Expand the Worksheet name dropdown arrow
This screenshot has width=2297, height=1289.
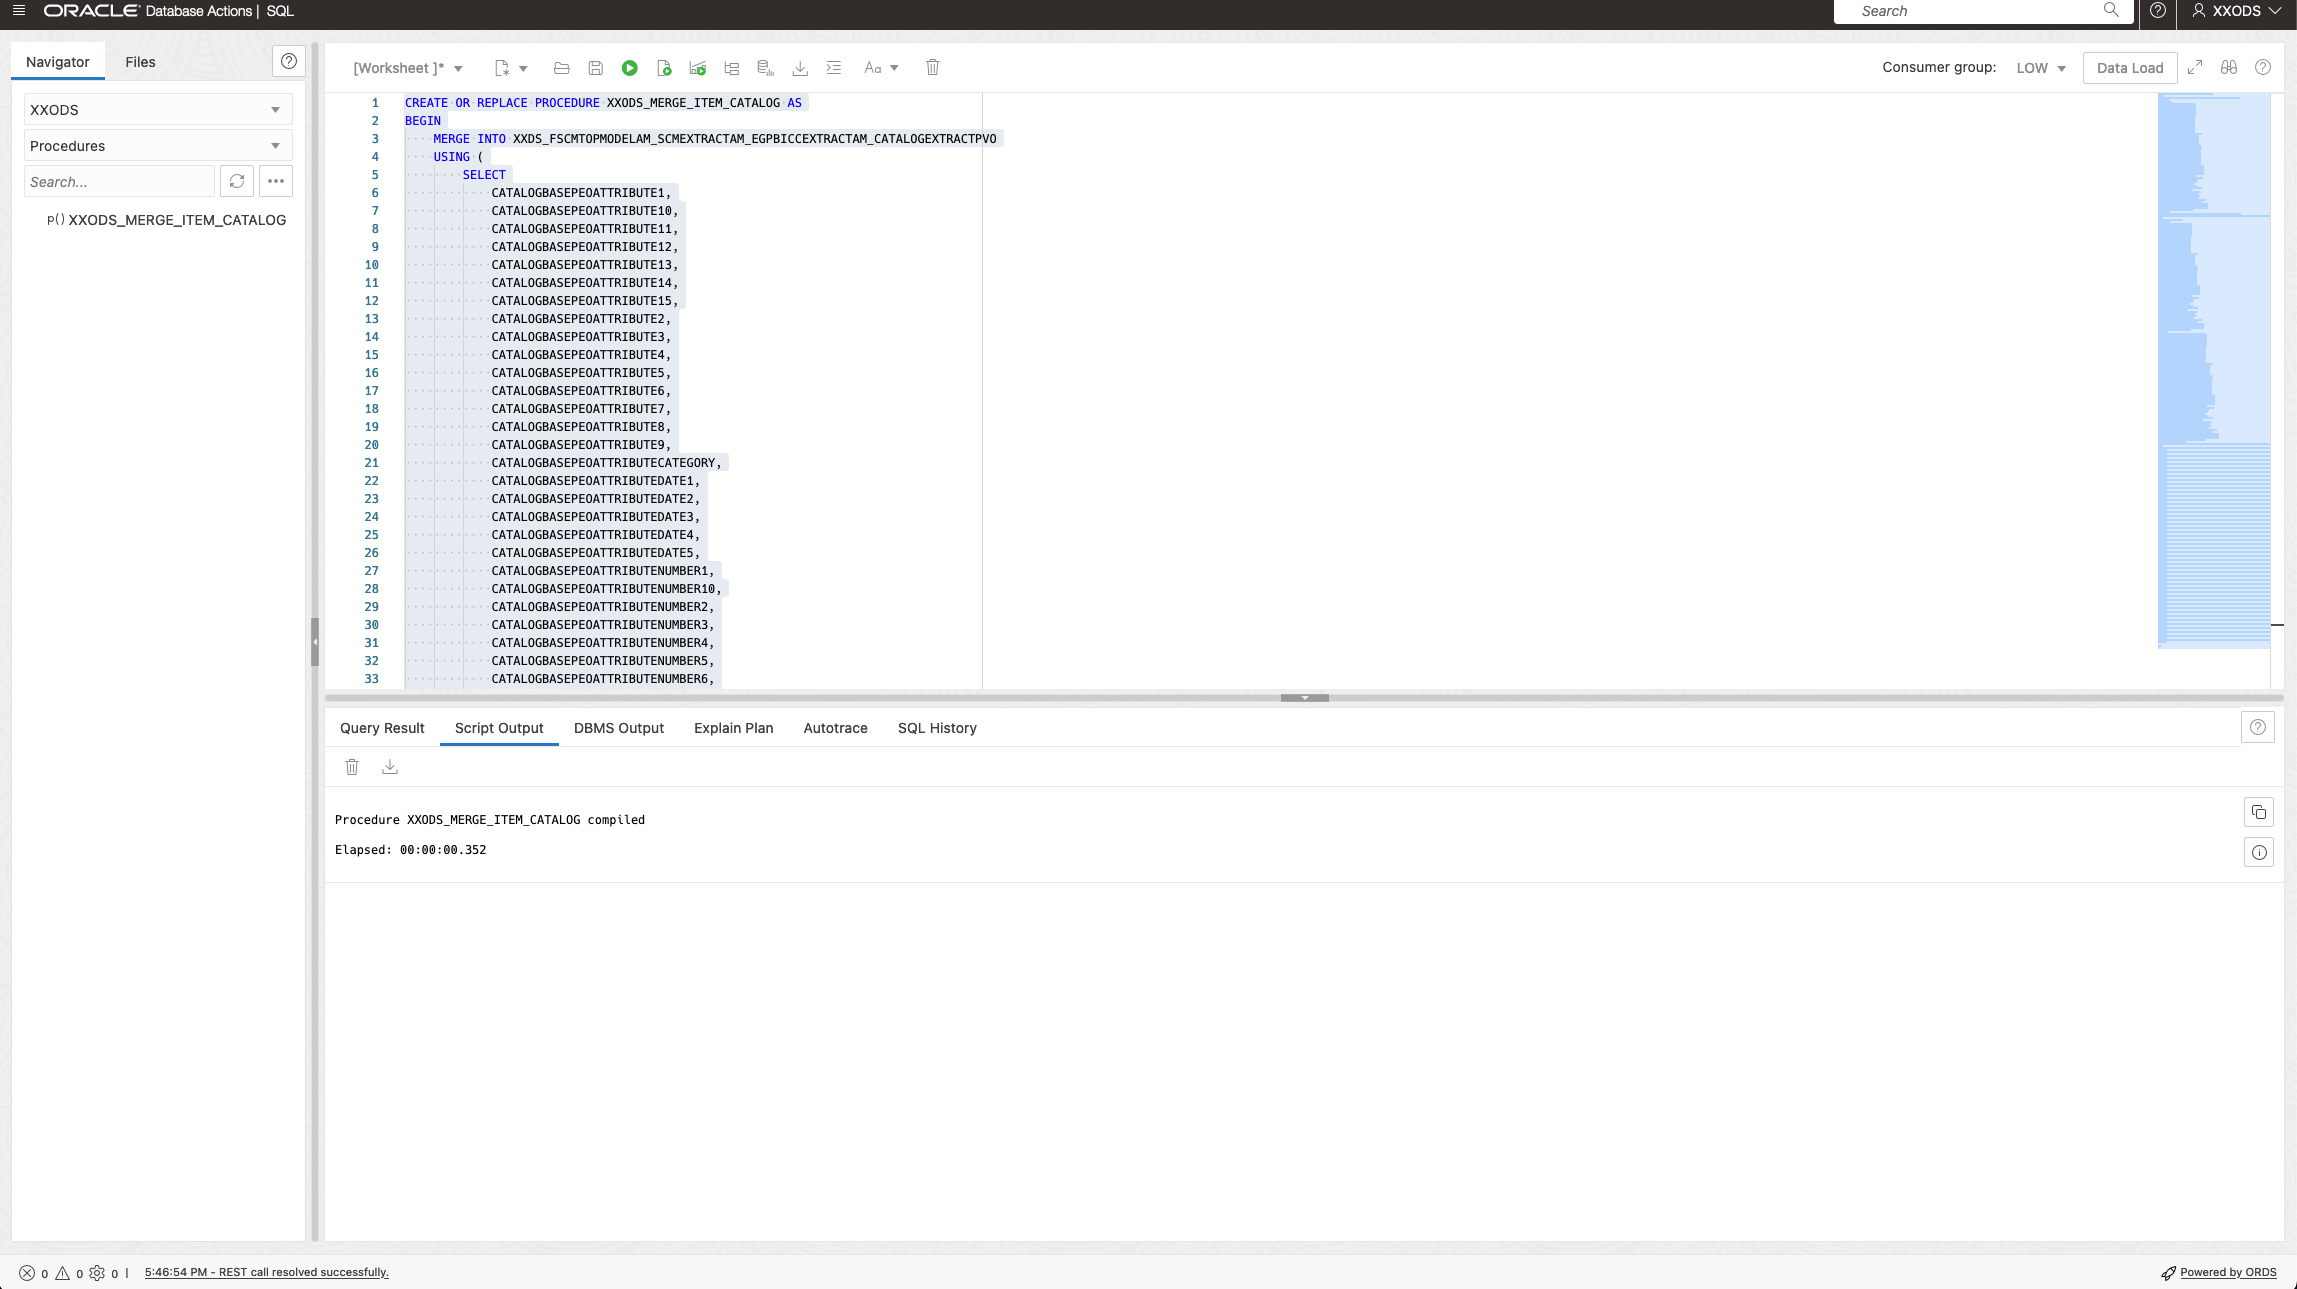point(457,67)
